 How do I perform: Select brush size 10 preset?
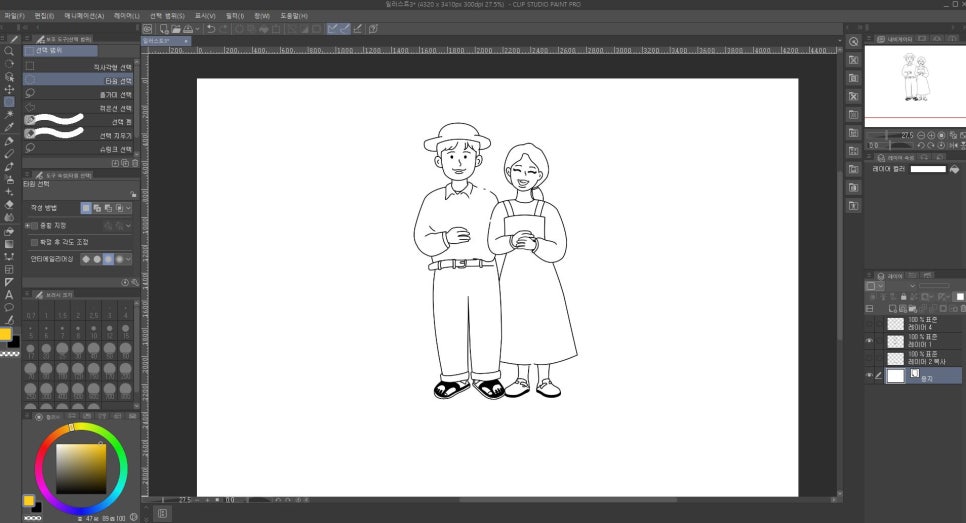tap(94, 332)
